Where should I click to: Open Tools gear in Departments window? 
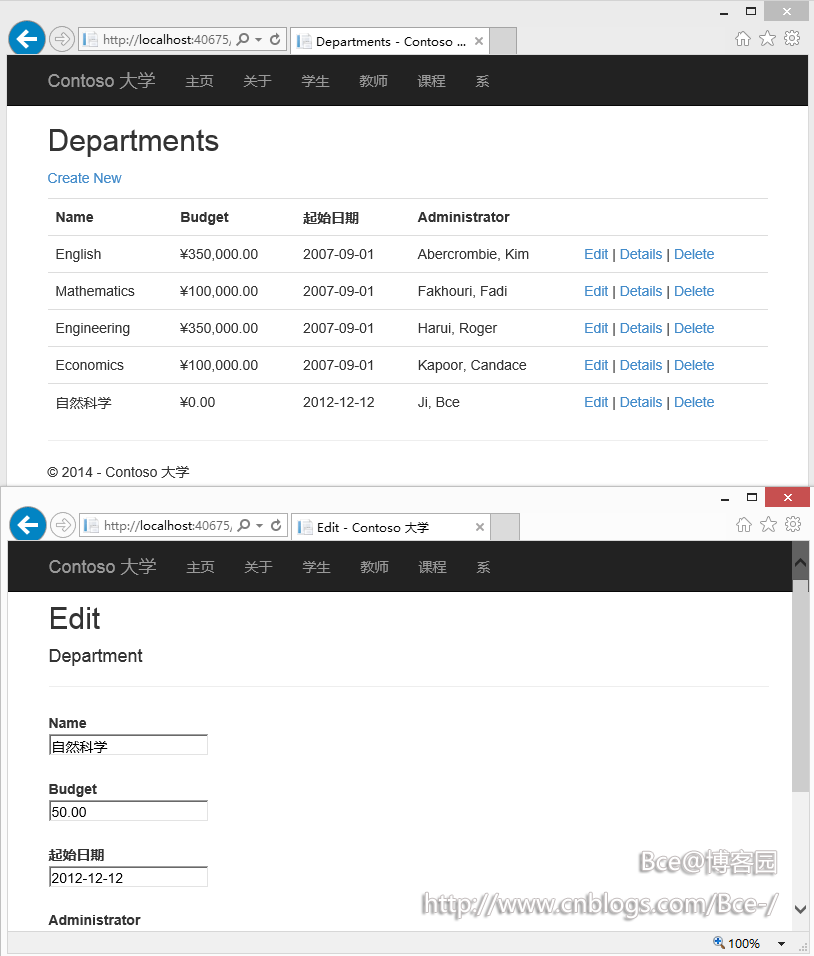791,38
